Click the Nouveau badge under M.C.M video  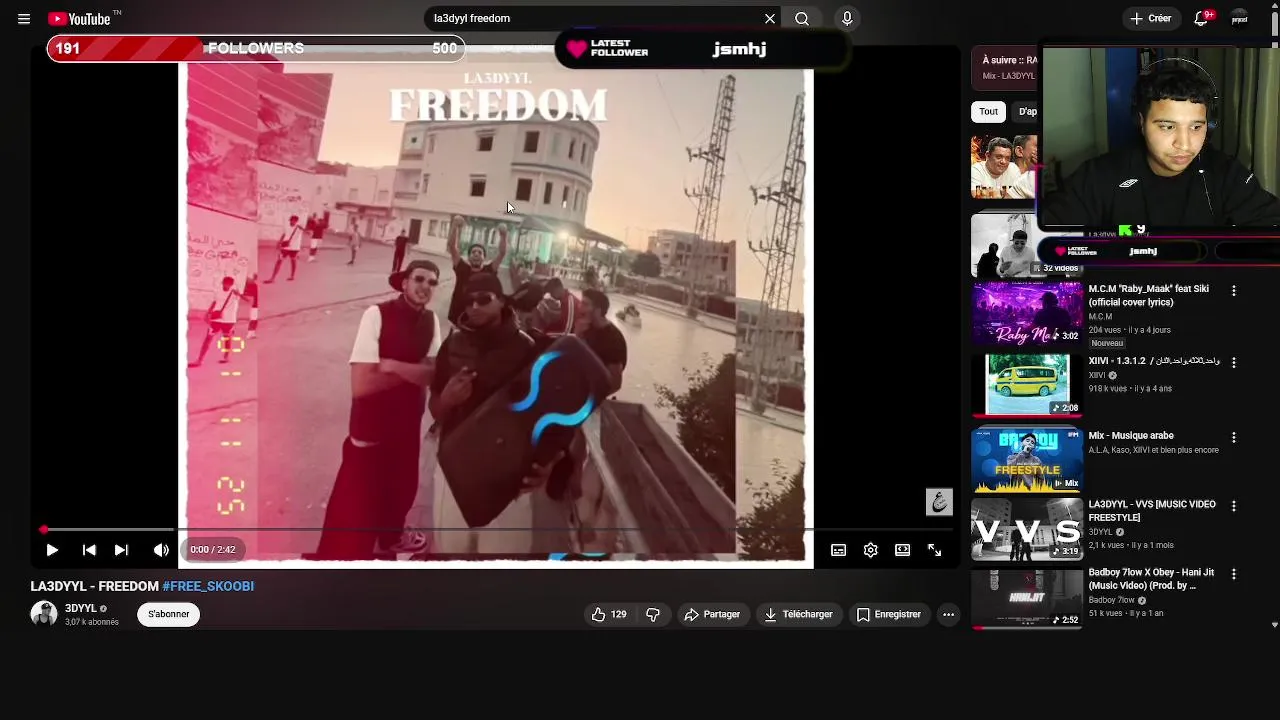(1107, 343)
